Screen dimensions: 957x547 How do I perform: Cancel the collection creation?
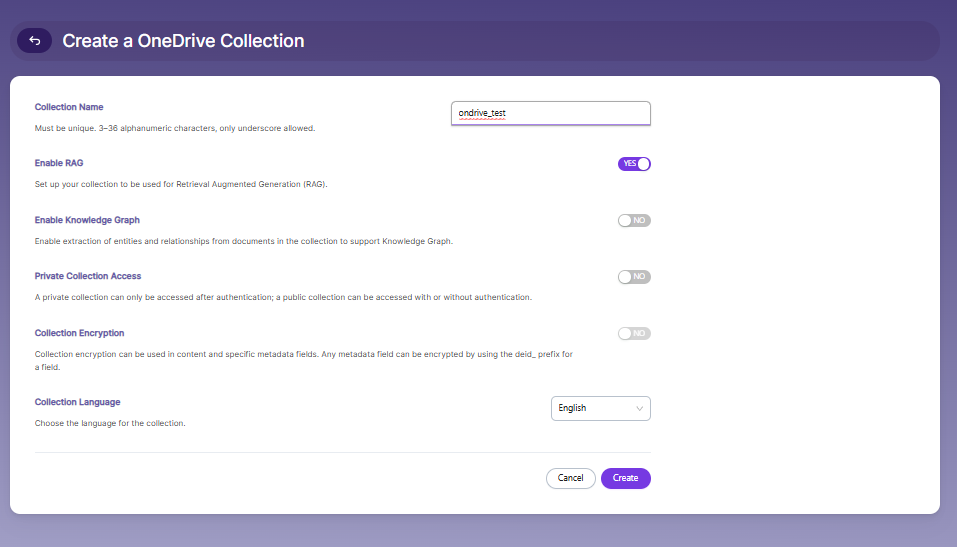(571, 478)
